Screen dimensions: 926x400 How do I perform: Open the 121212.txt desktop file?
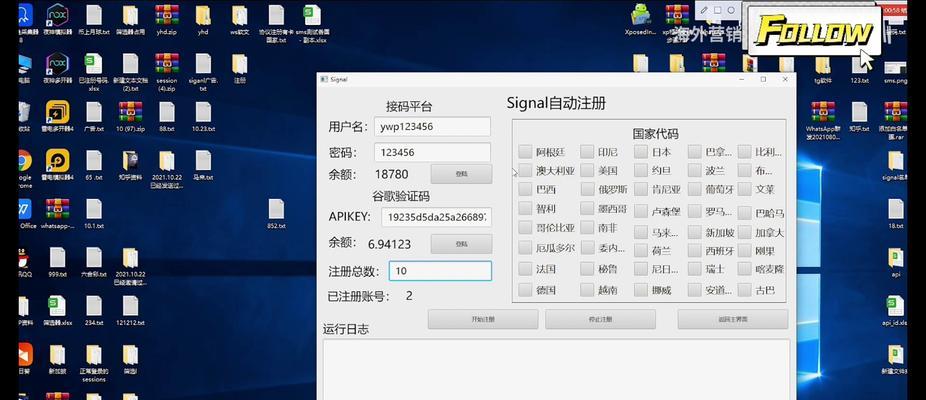pos(131,310)
